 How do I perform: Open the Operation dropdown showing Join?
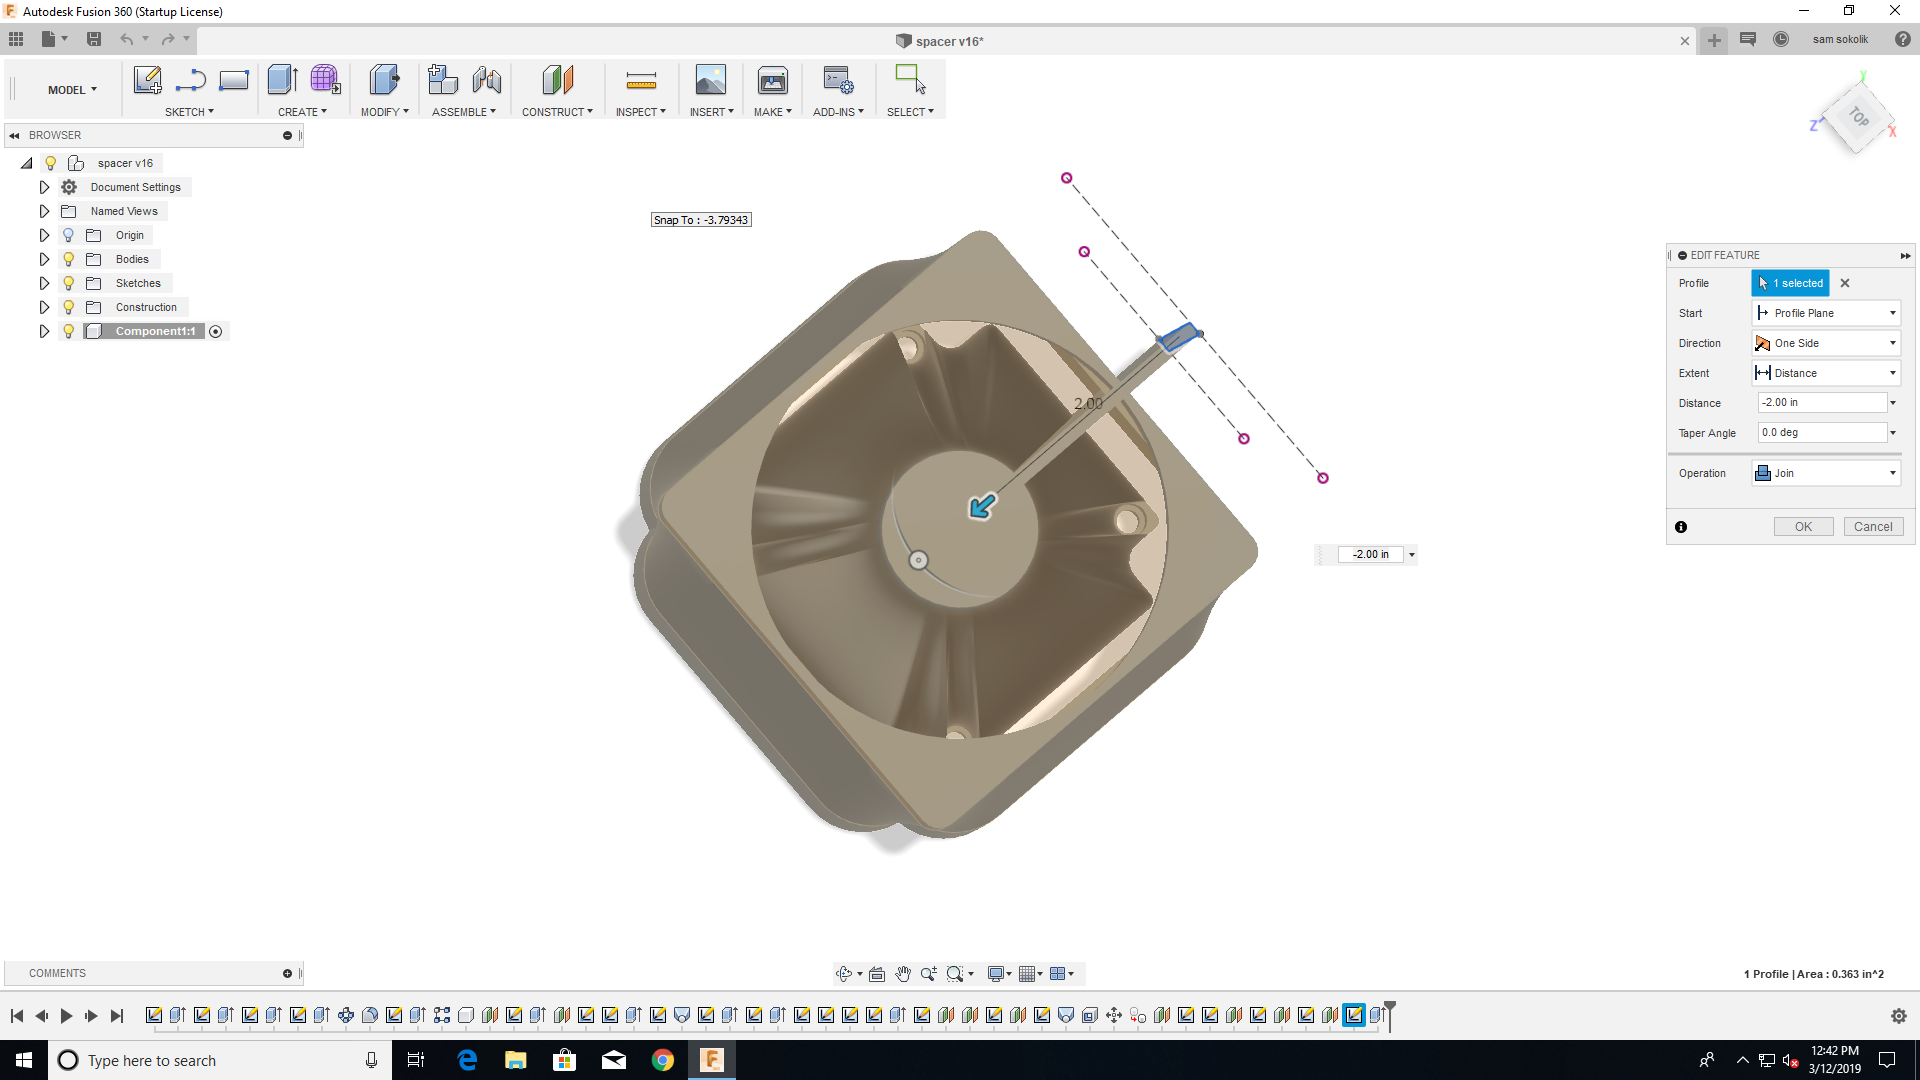pyautogui.click(x=1892, y=472)
